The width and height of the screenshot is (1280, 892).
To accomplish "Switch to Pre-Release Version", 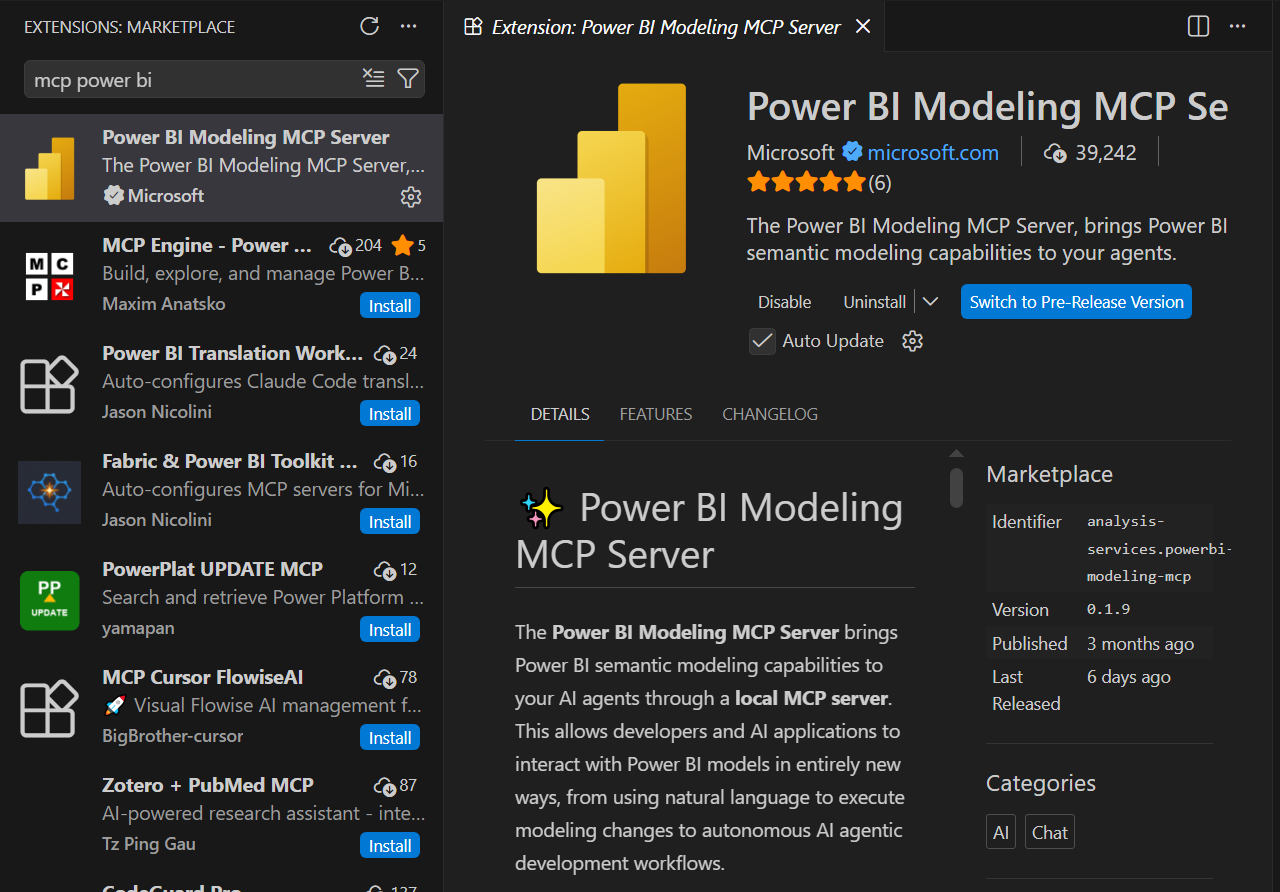I will coord(1076,302).
